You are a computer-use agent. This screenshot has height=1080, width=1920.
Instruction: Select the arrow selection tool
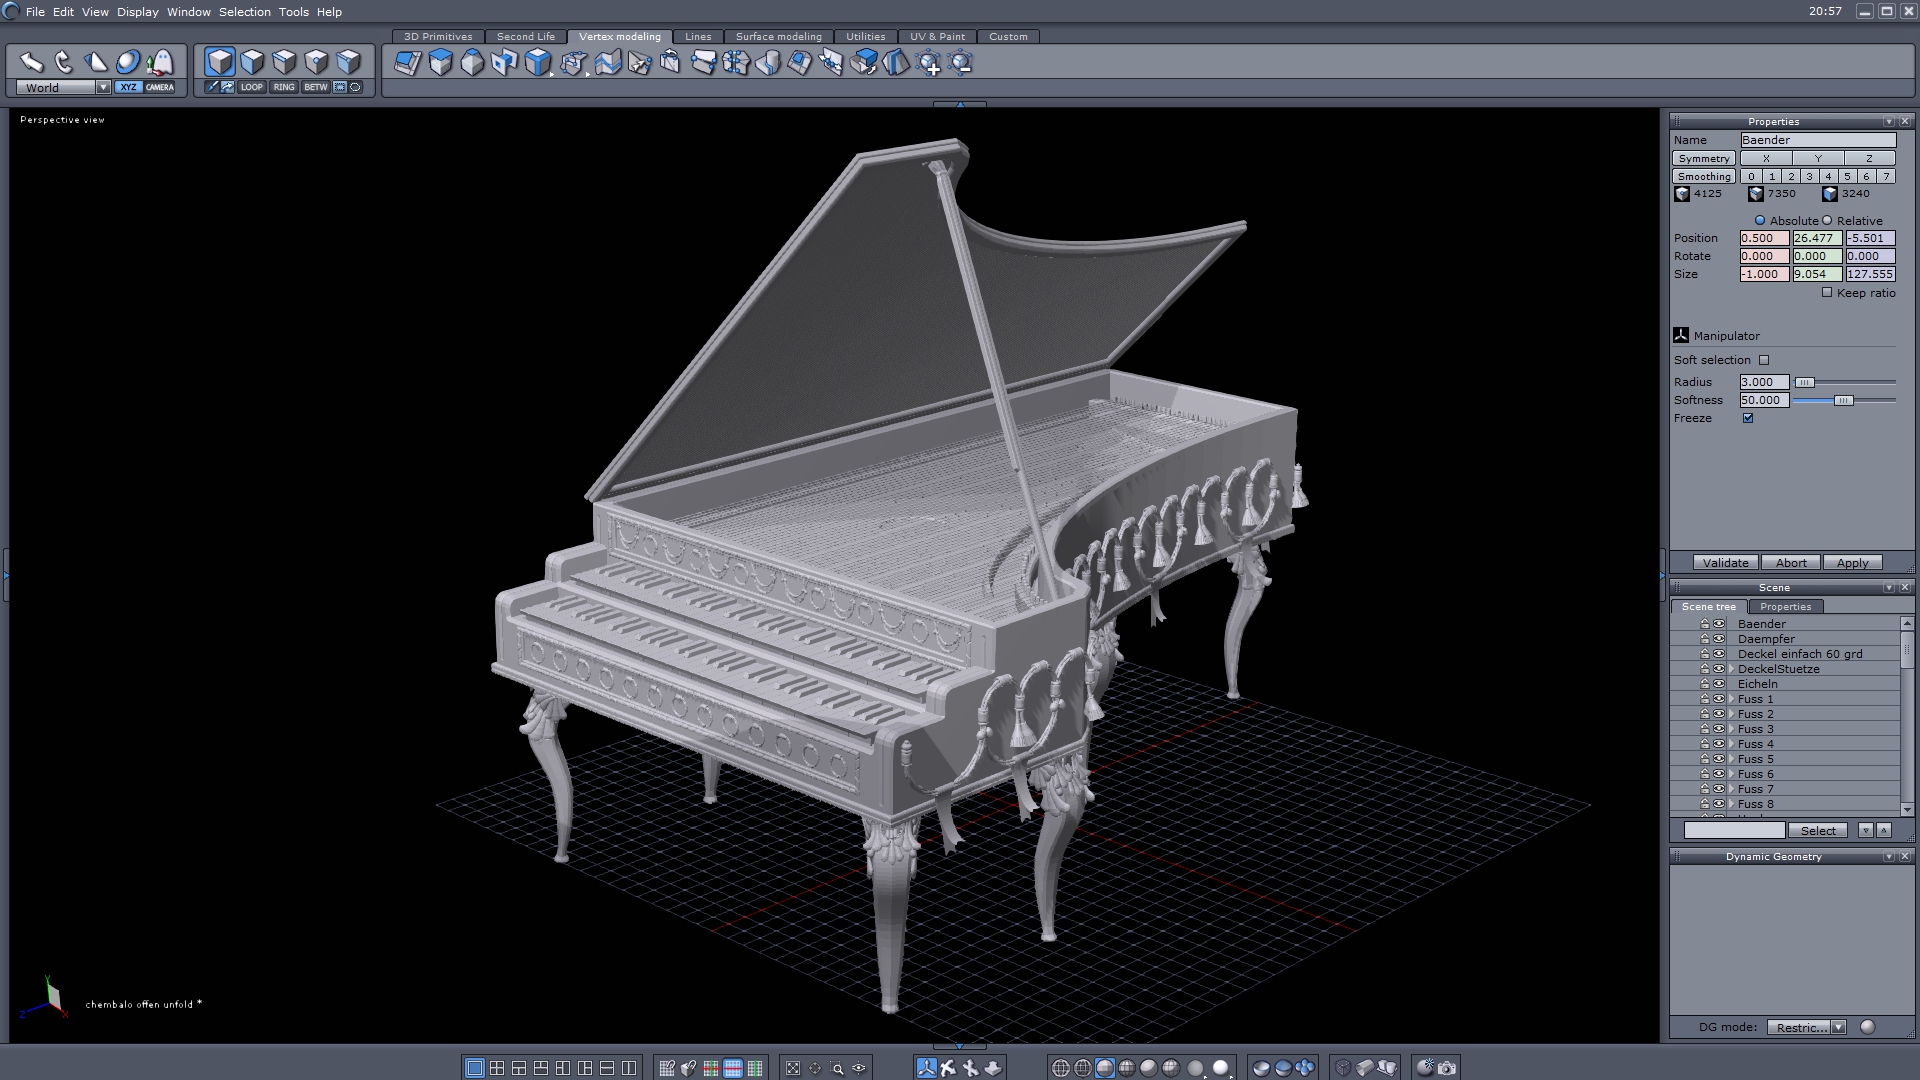click(x=31, y=63)
